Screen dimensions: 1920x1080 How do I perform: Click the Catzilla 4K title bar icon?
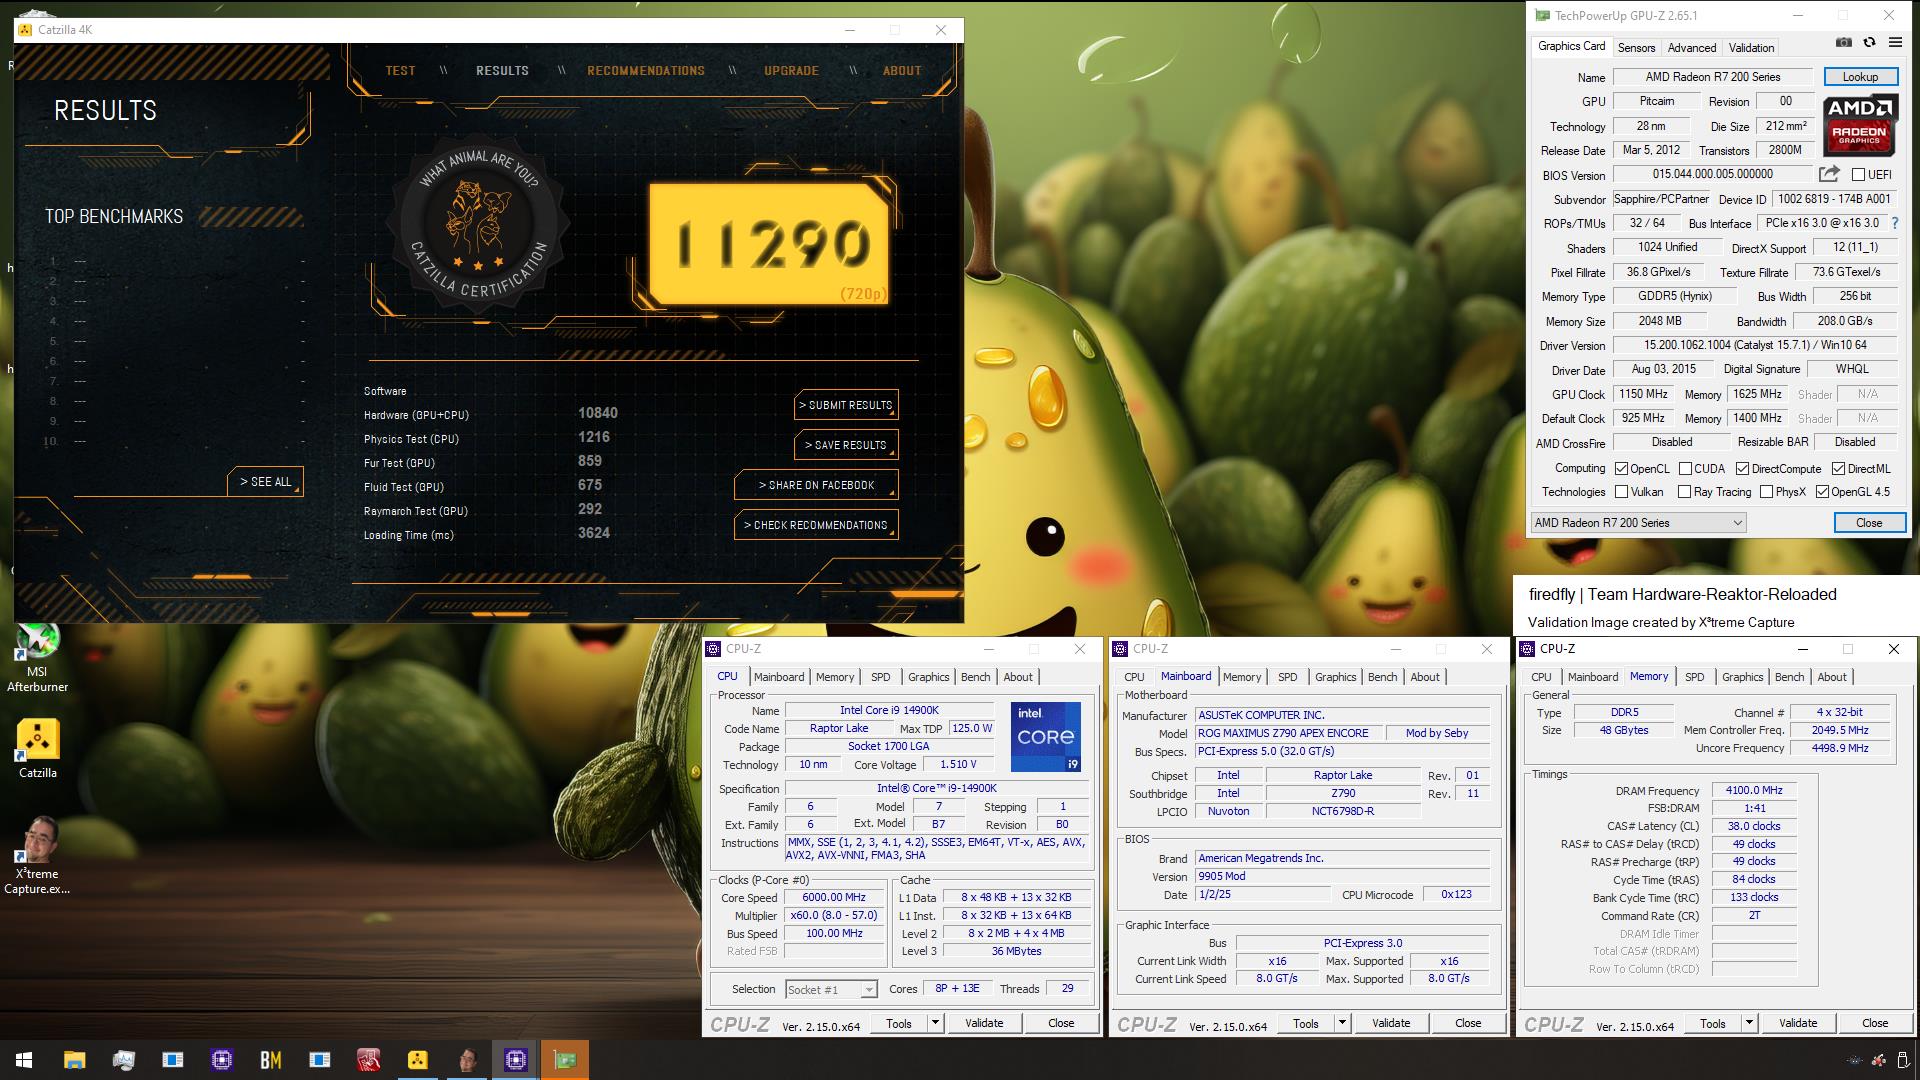[25, 30]
